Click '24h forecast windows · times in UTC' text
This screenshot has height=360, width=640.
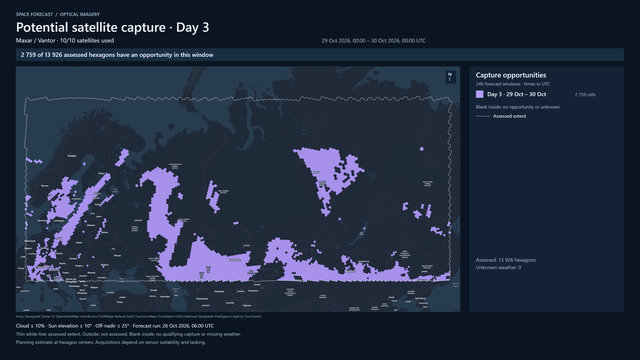[x=513, y=84]
